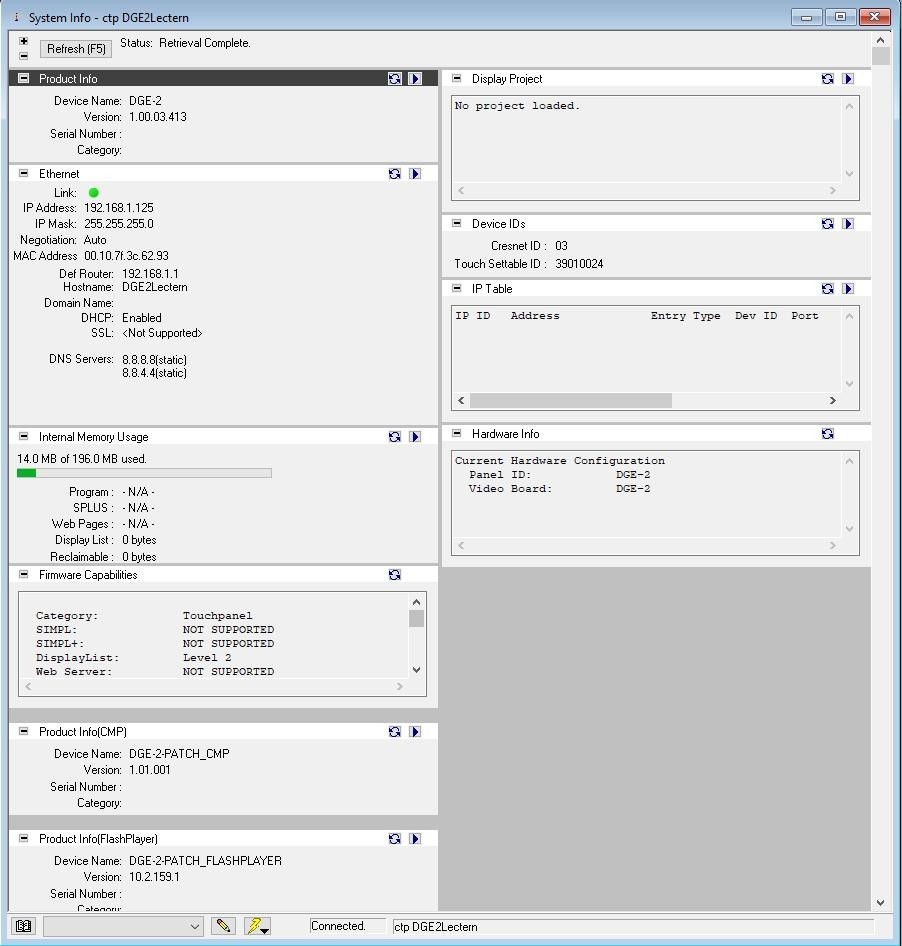Select DNS server 8.8.8.8(static)

[x=154, y=360]
